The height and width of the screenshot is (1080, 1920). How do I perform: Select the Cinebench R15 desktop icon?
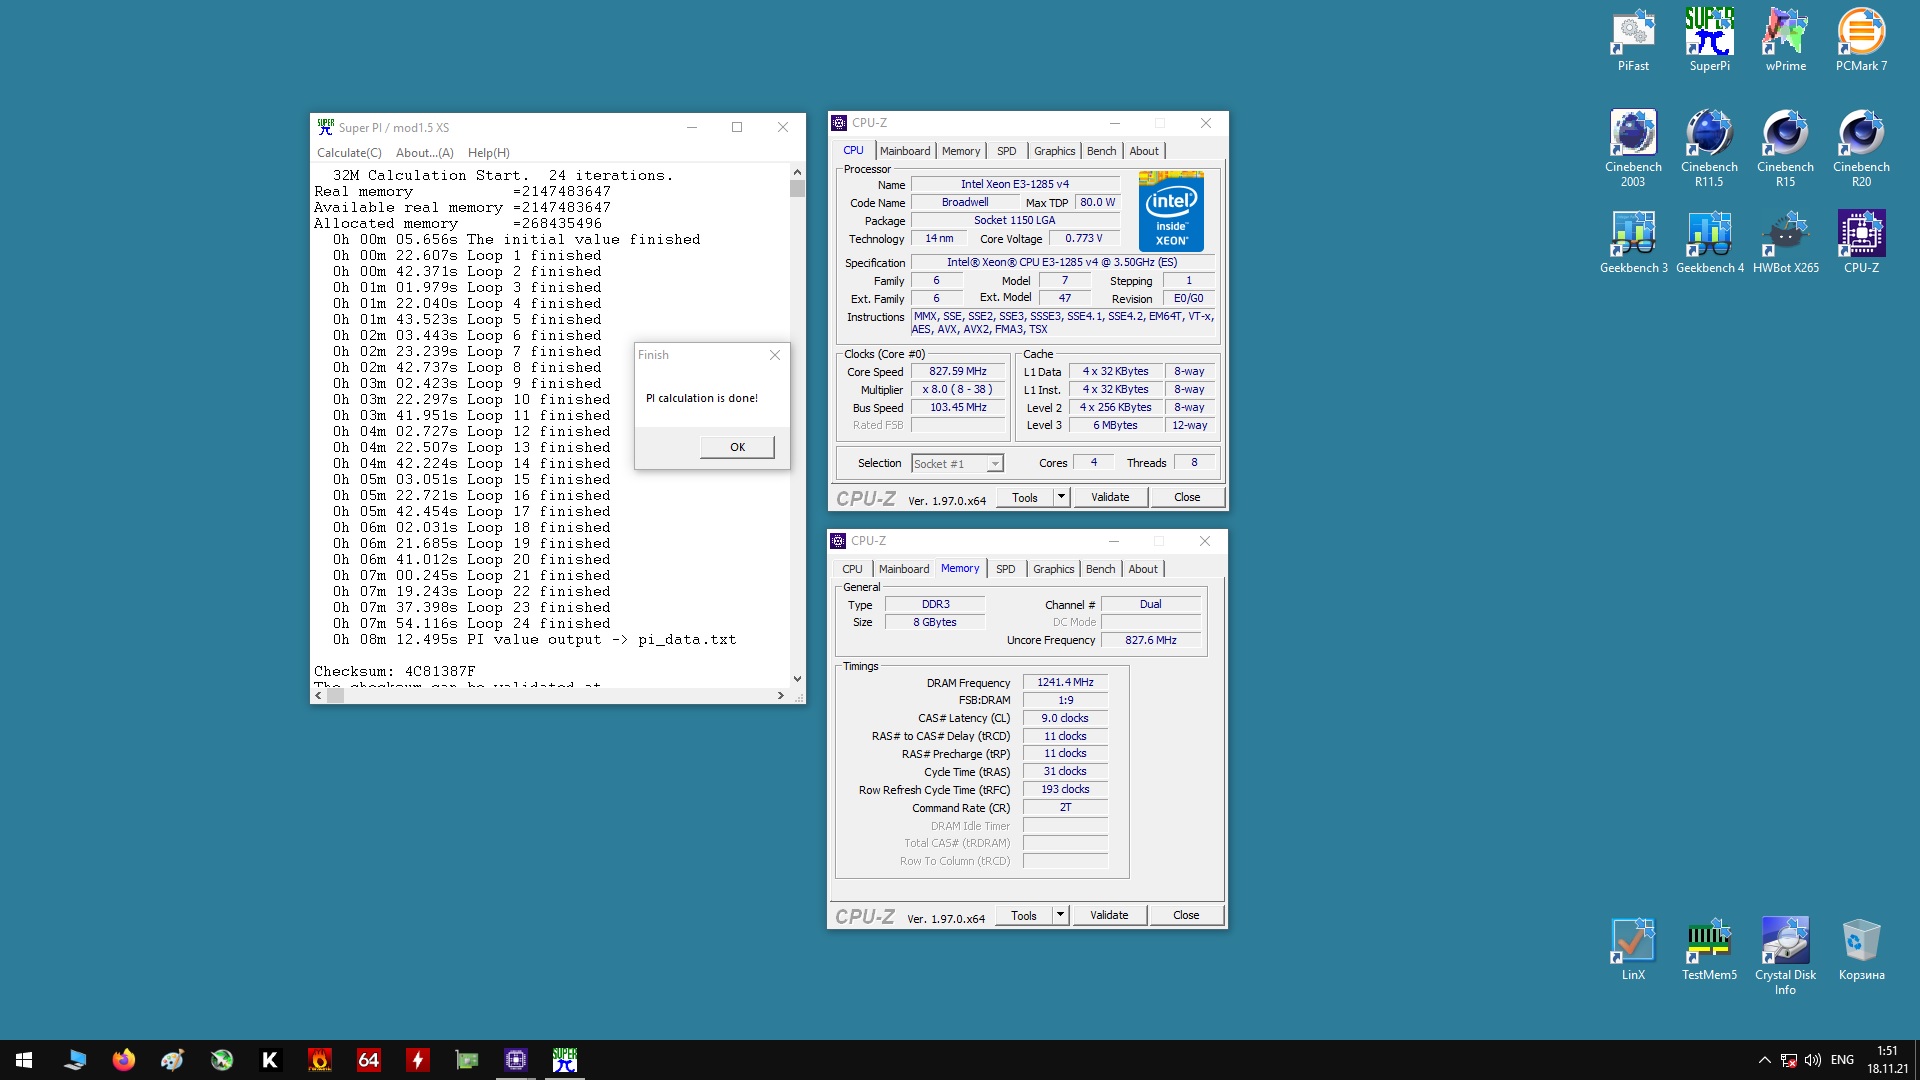(1785, 148)
